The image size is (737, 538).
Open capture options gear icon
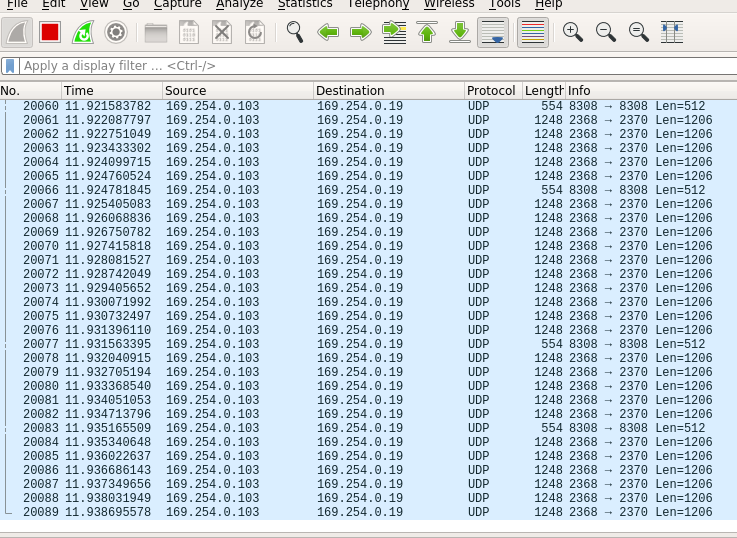[116, 32]
